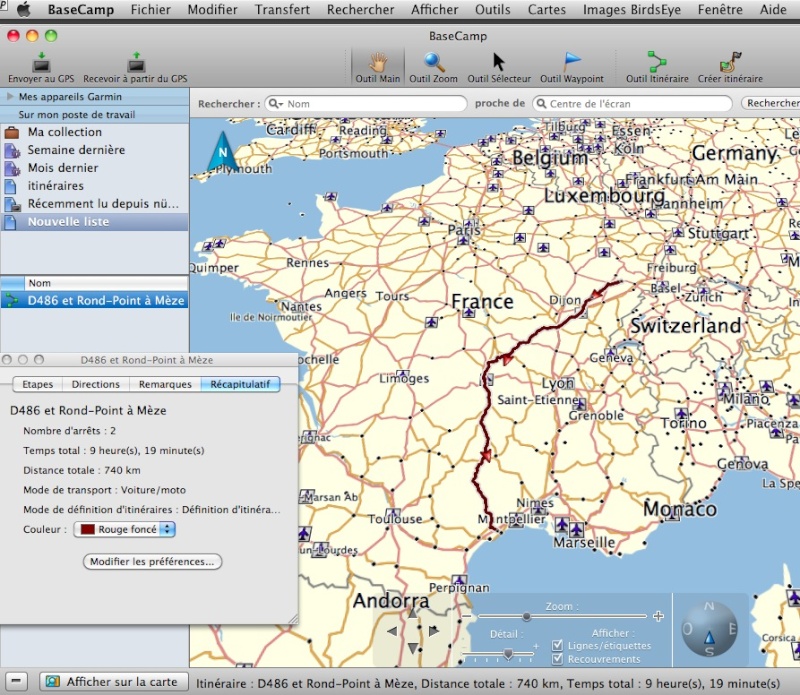The image size is (800, 695).
Task: Click the Nom search input field
Action: 366,104
